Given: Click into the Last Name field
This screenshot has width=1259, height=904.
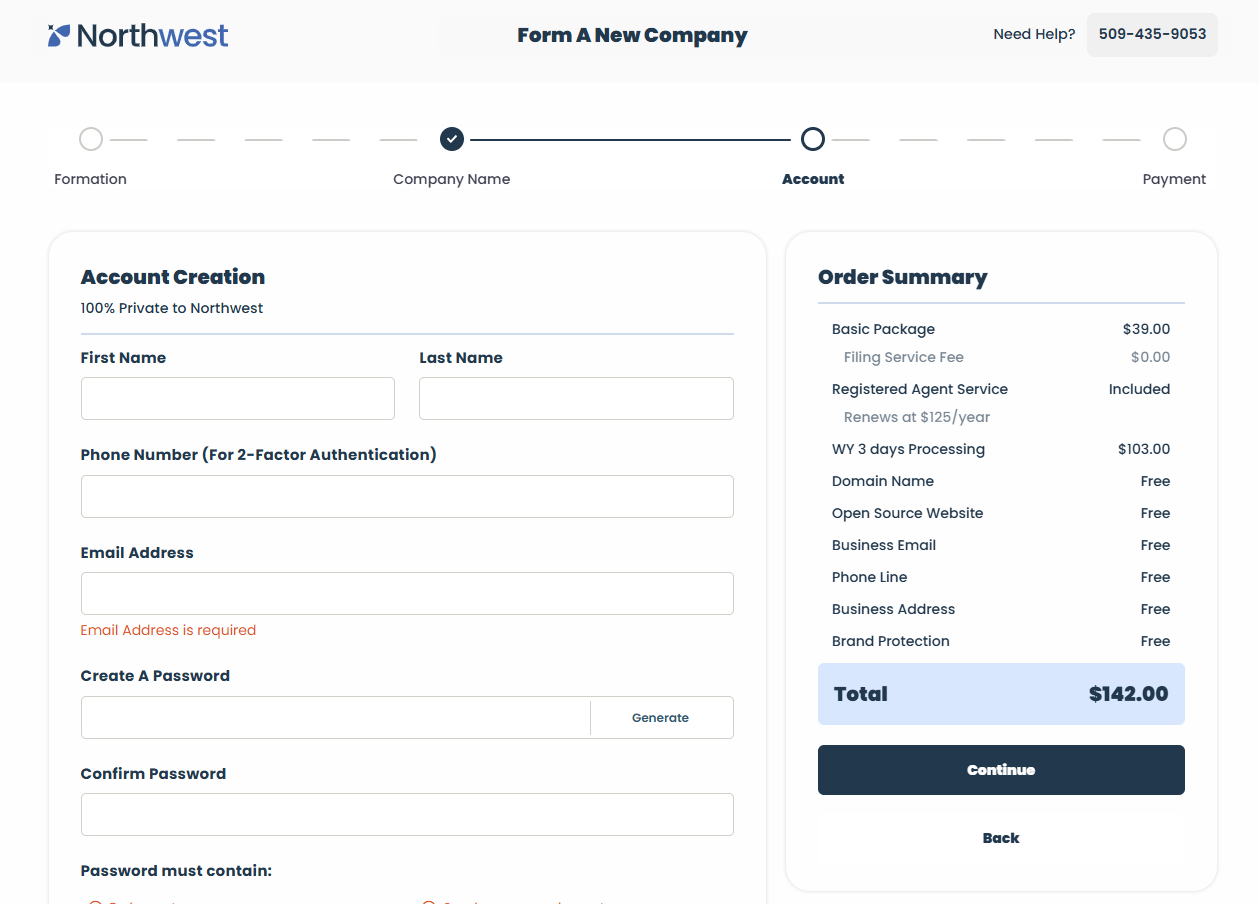Looking at the screenshot, I should (576, 398).
